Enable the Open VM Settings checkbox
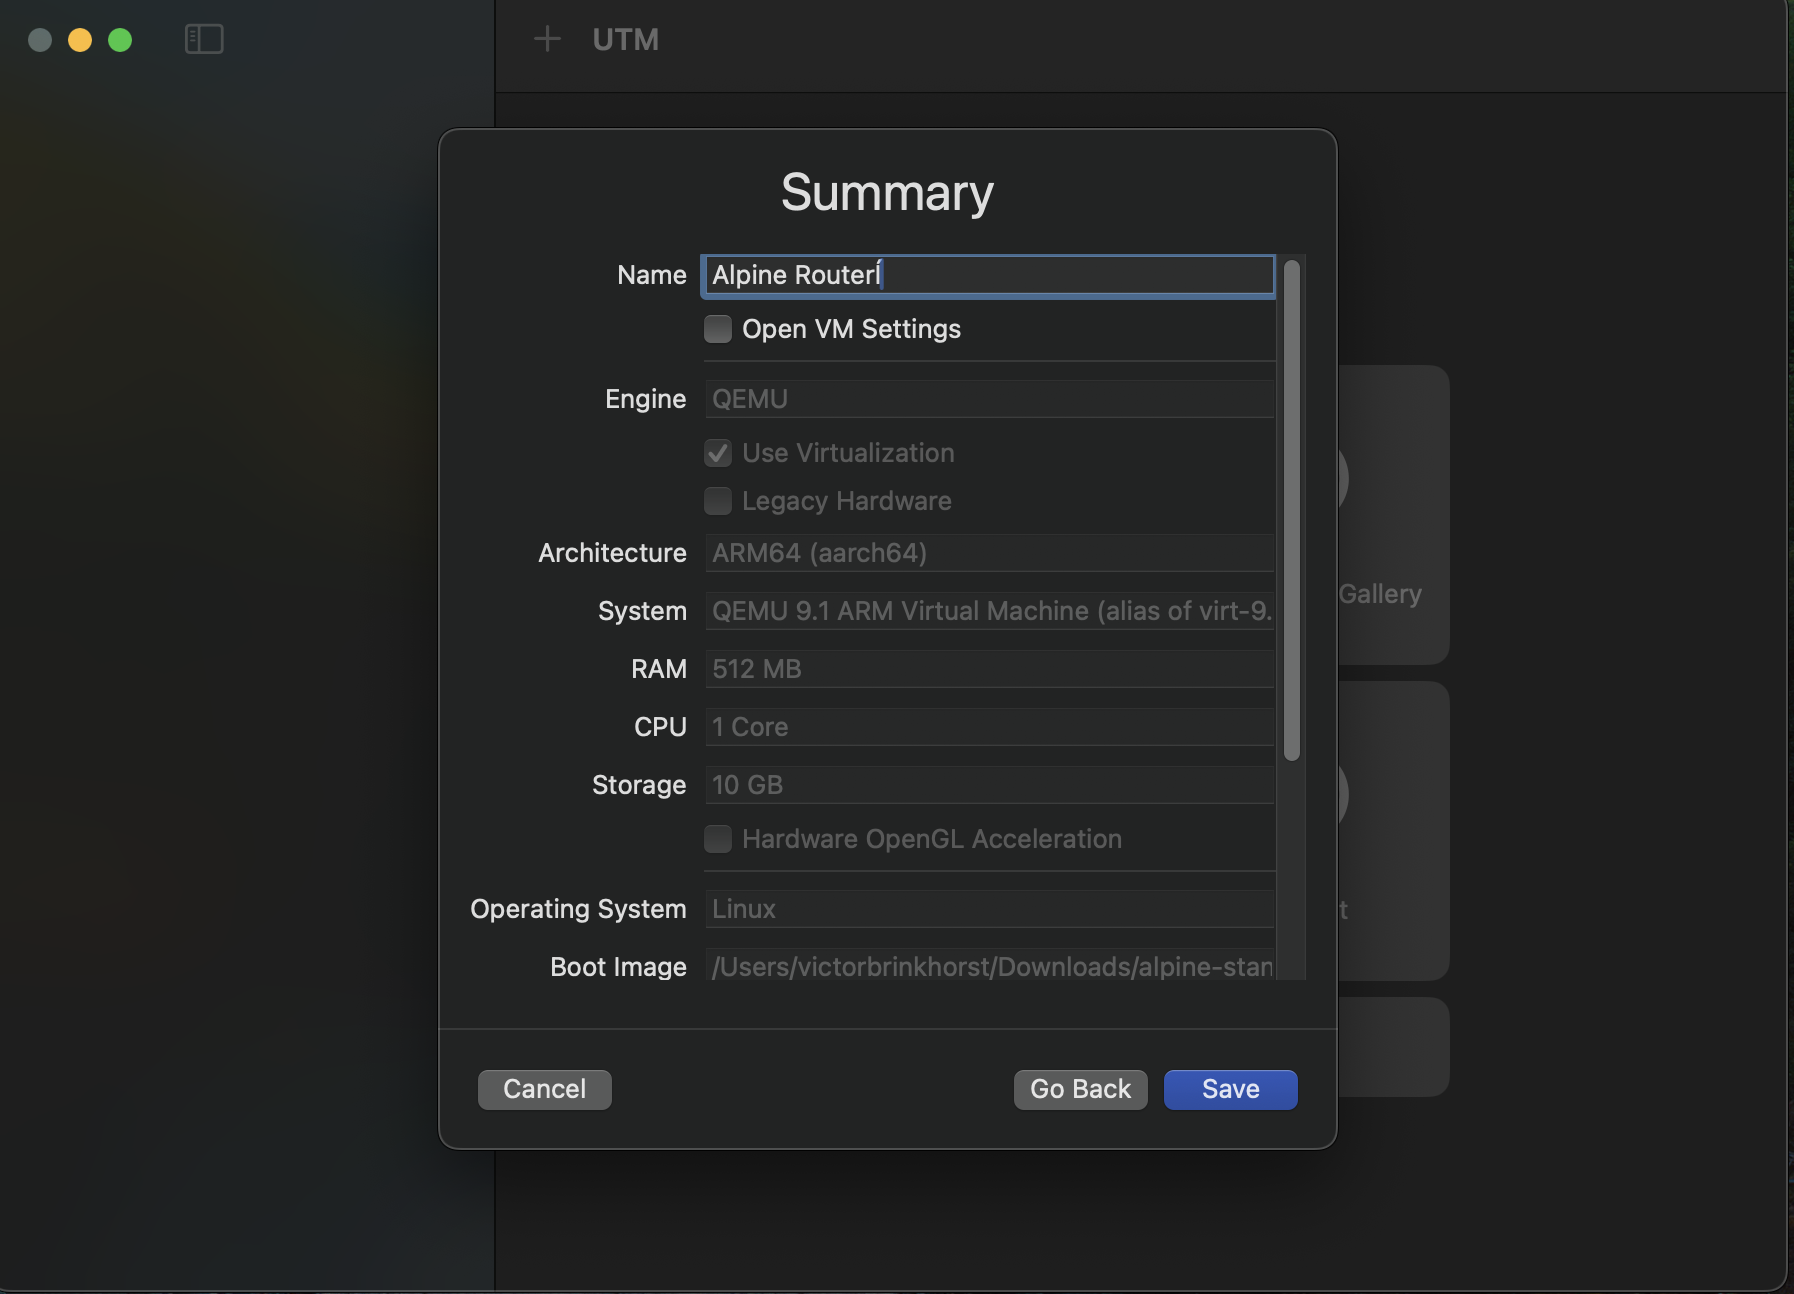The width and height of the screenshot is (1794, 1294). 718,329
